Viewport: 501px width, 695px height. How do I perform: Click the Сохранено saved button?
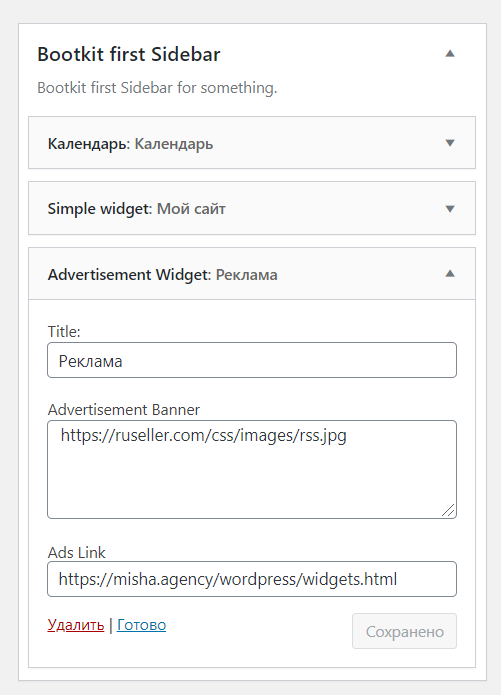coord(404,631)
